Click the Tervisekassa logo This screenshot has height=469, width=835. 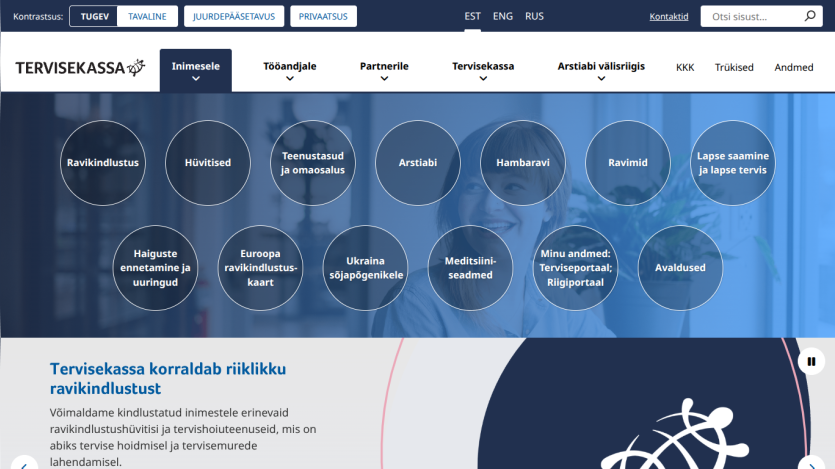point(80,68)
